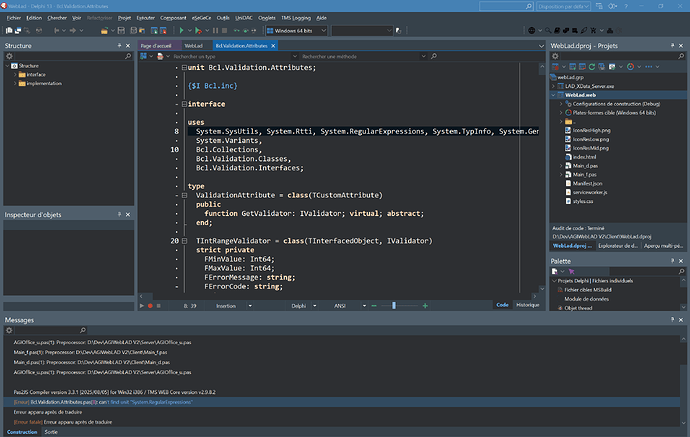This screenshot has height=437, width=690.
Task: Expand the Main_d.pas node
Action: (561, 166)
